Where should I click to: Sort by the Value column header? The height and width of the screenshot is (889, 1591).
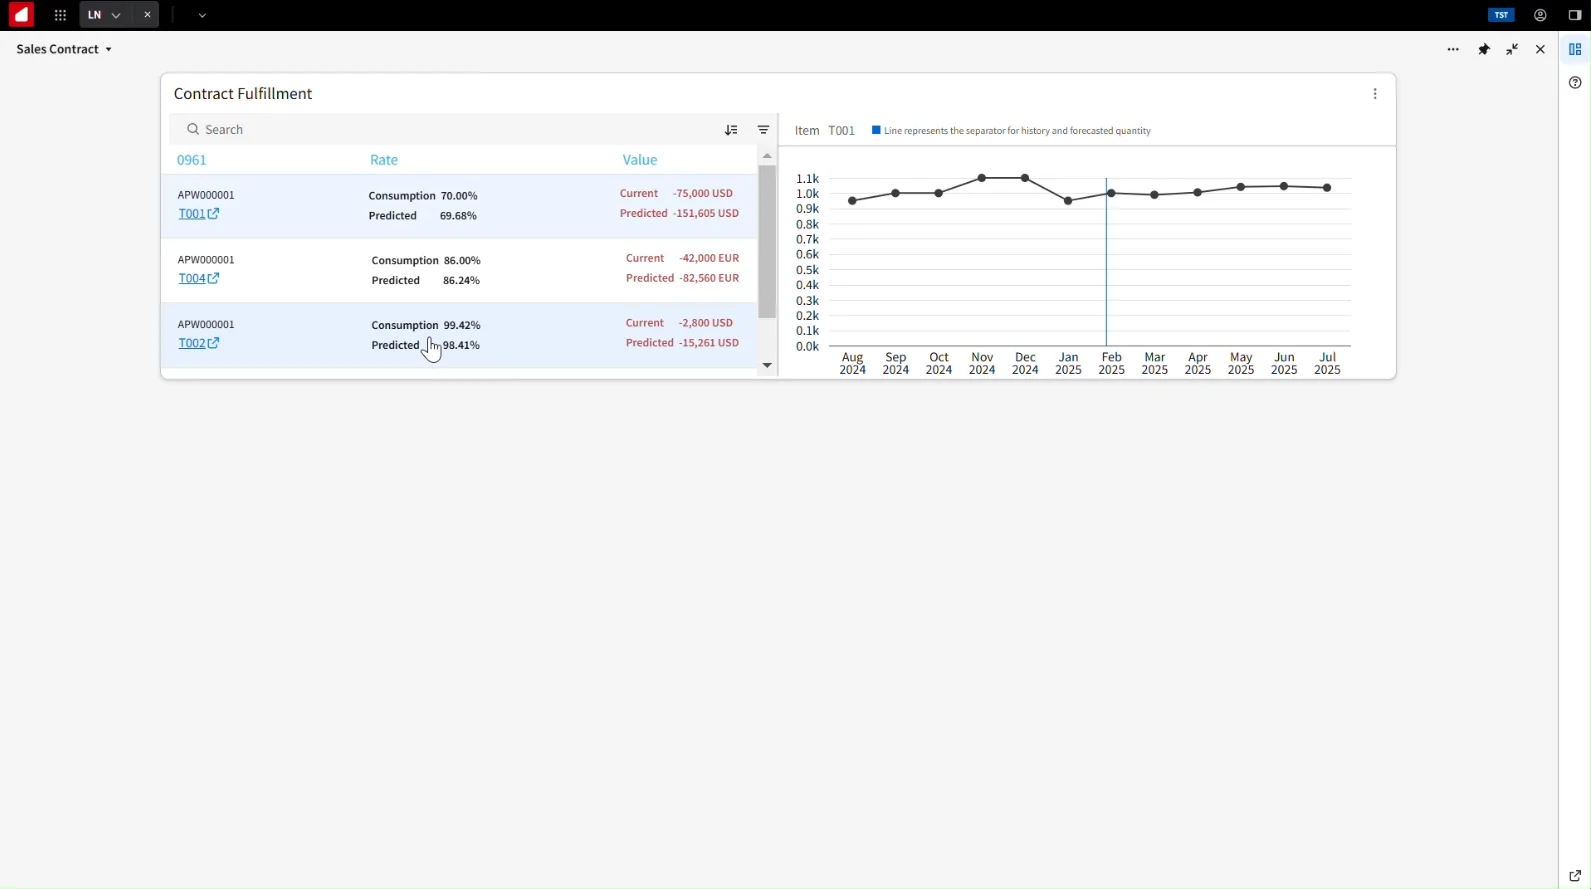pos(640,160)
